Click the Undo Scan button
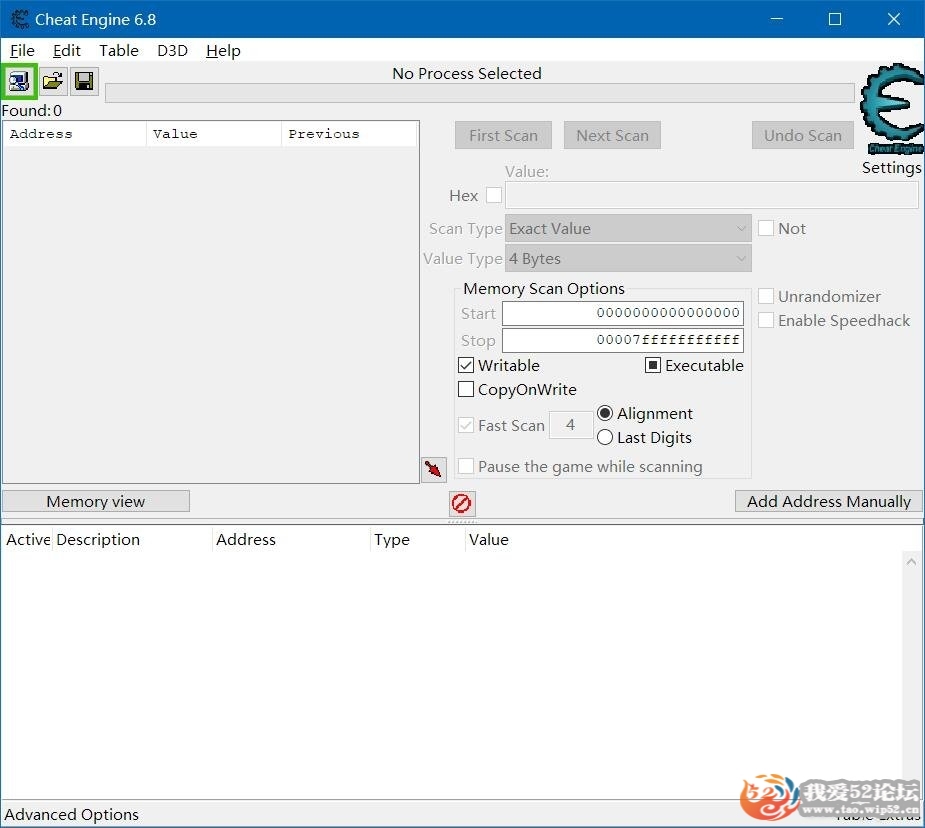The image size is (925, 828). tap(803, 136)
